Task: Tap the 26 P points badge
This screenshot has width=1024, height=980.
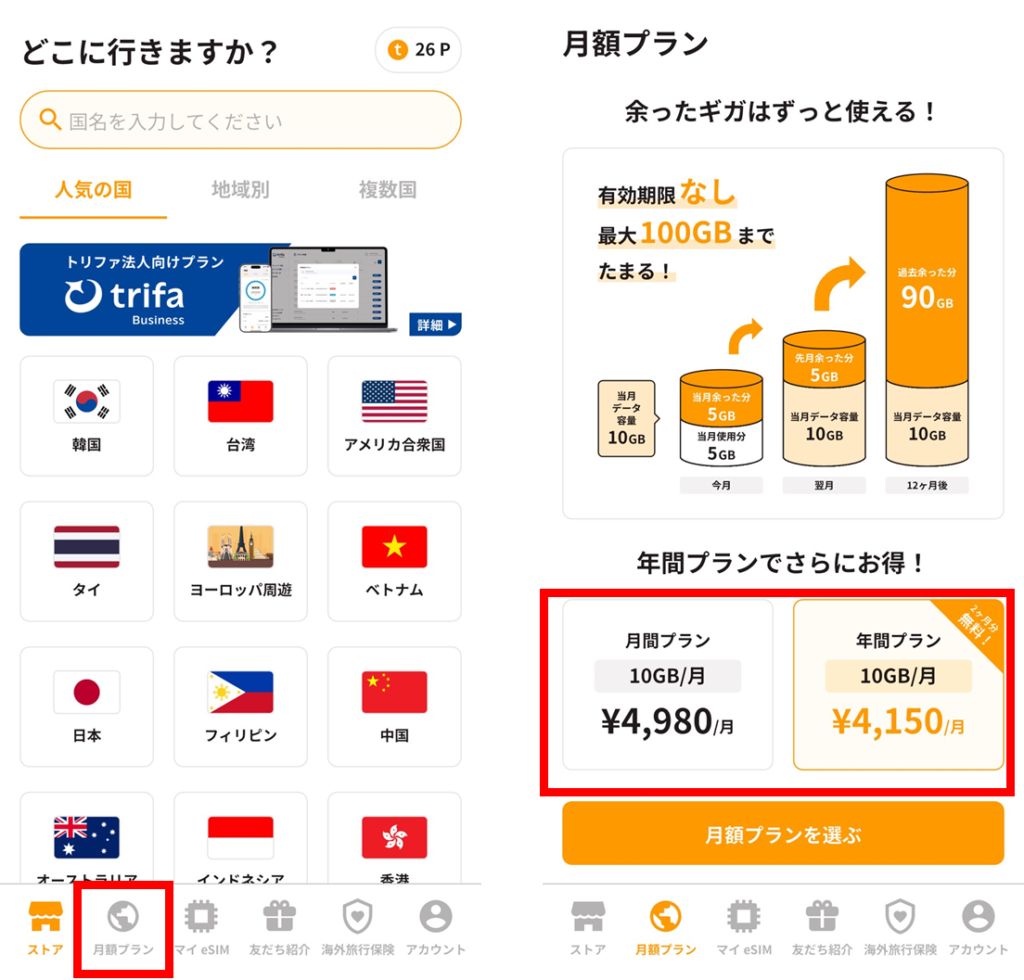Action: [419, 50]
